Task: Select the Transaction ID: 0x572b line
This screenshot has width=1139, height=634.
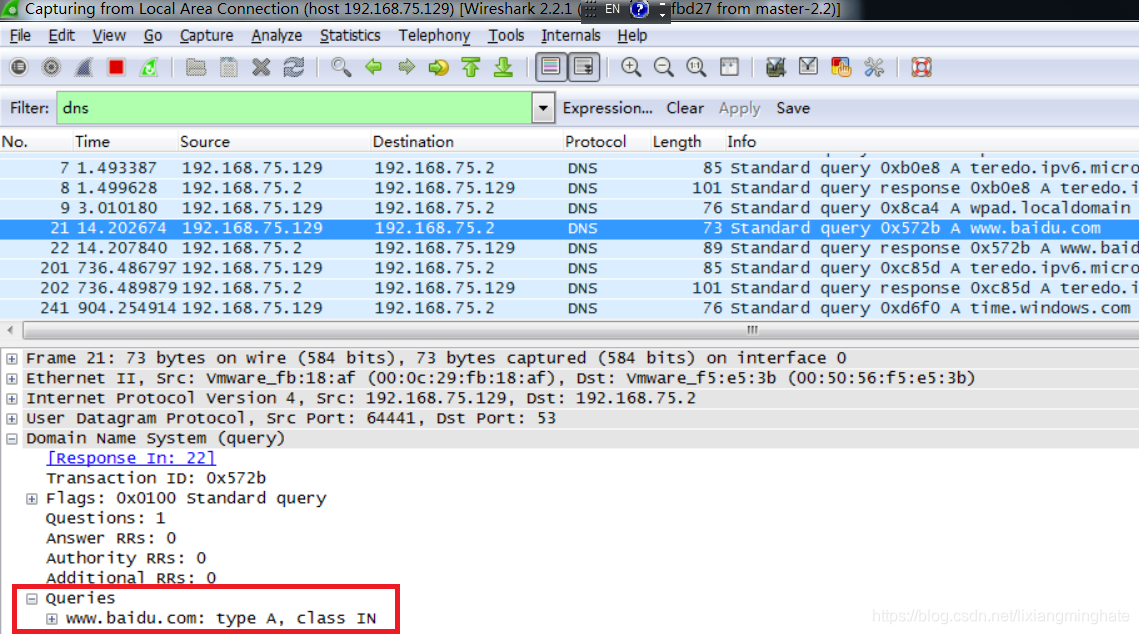Action: click(x=156, y=479)
